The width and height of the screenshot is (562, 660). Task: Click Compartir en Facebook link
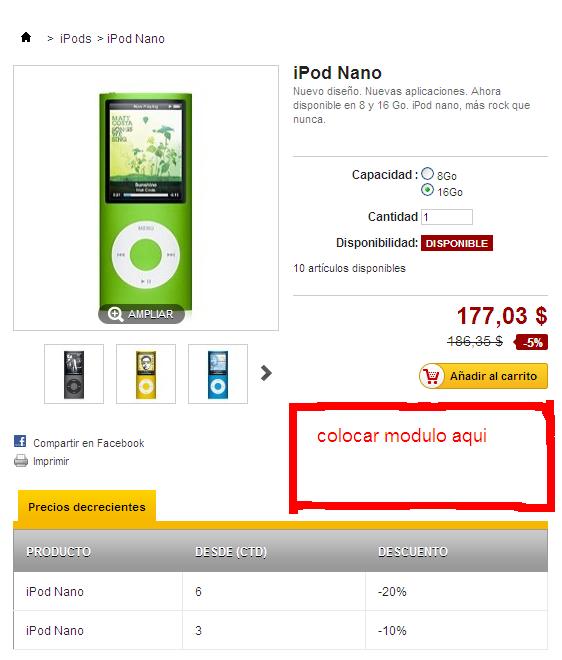pyautogui.click(x=88, y=443)
